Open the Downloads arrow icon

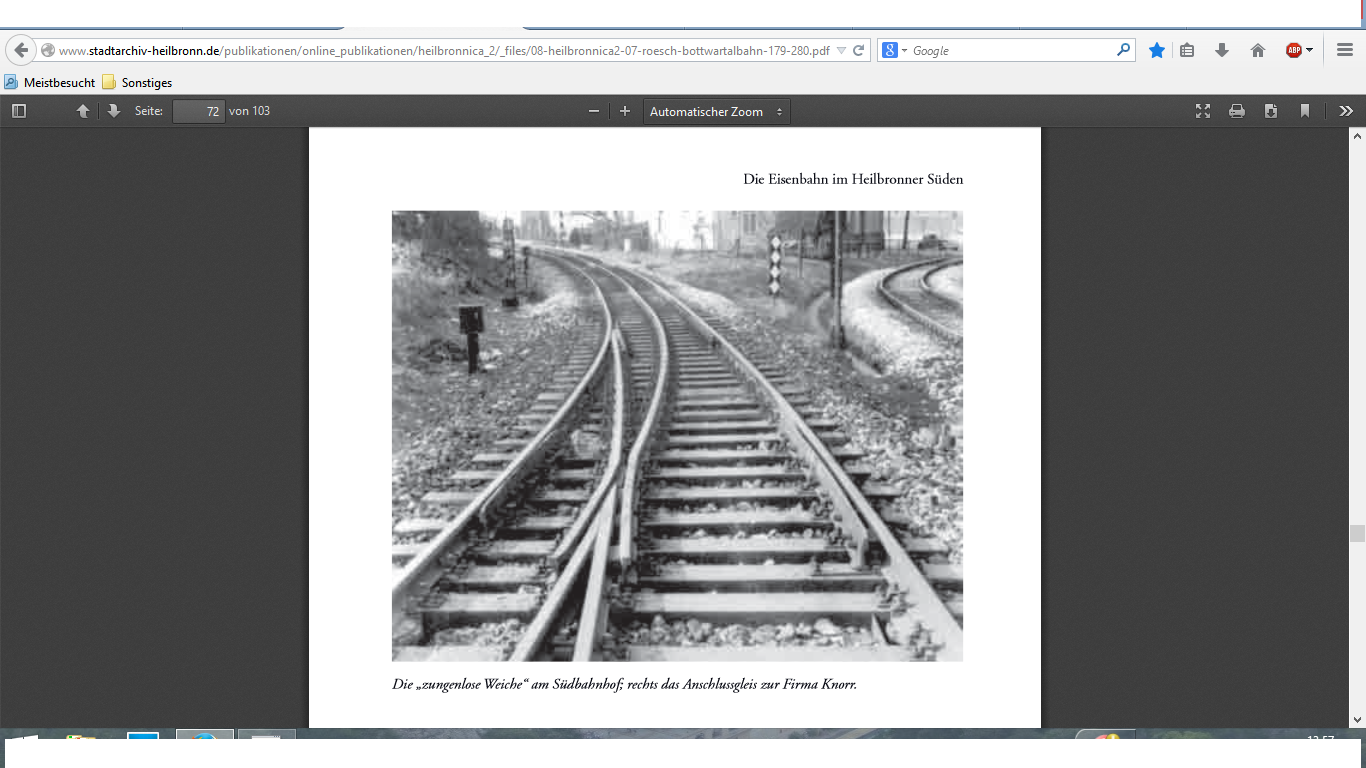tap(1221, 50)
